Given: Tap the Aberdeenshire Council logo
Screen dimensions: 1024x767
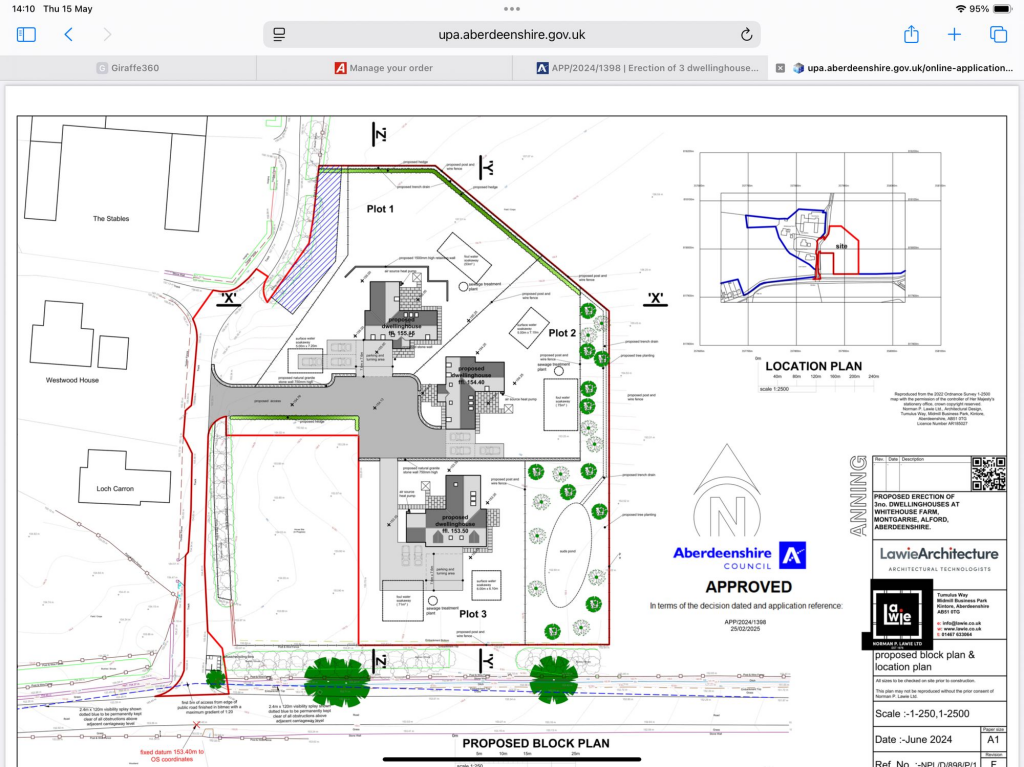Looking at the screenshot, I should [738, 556].
